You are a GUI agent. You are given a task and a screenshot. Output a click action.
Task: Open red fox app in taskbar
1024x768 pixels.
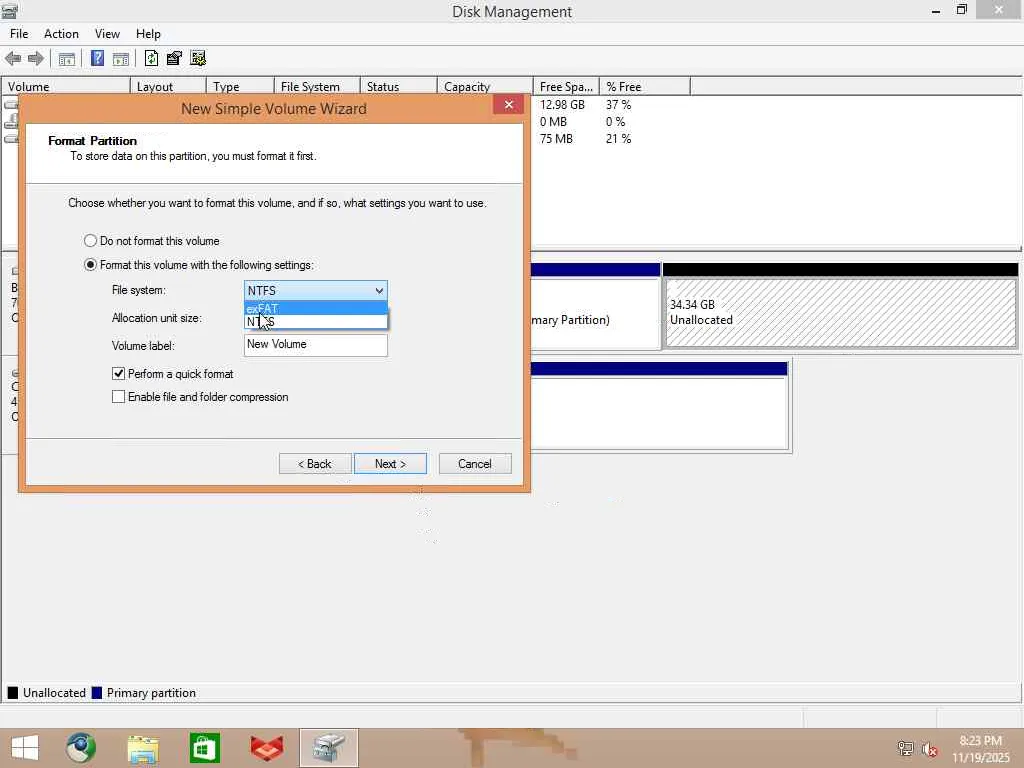click(266, 748)
